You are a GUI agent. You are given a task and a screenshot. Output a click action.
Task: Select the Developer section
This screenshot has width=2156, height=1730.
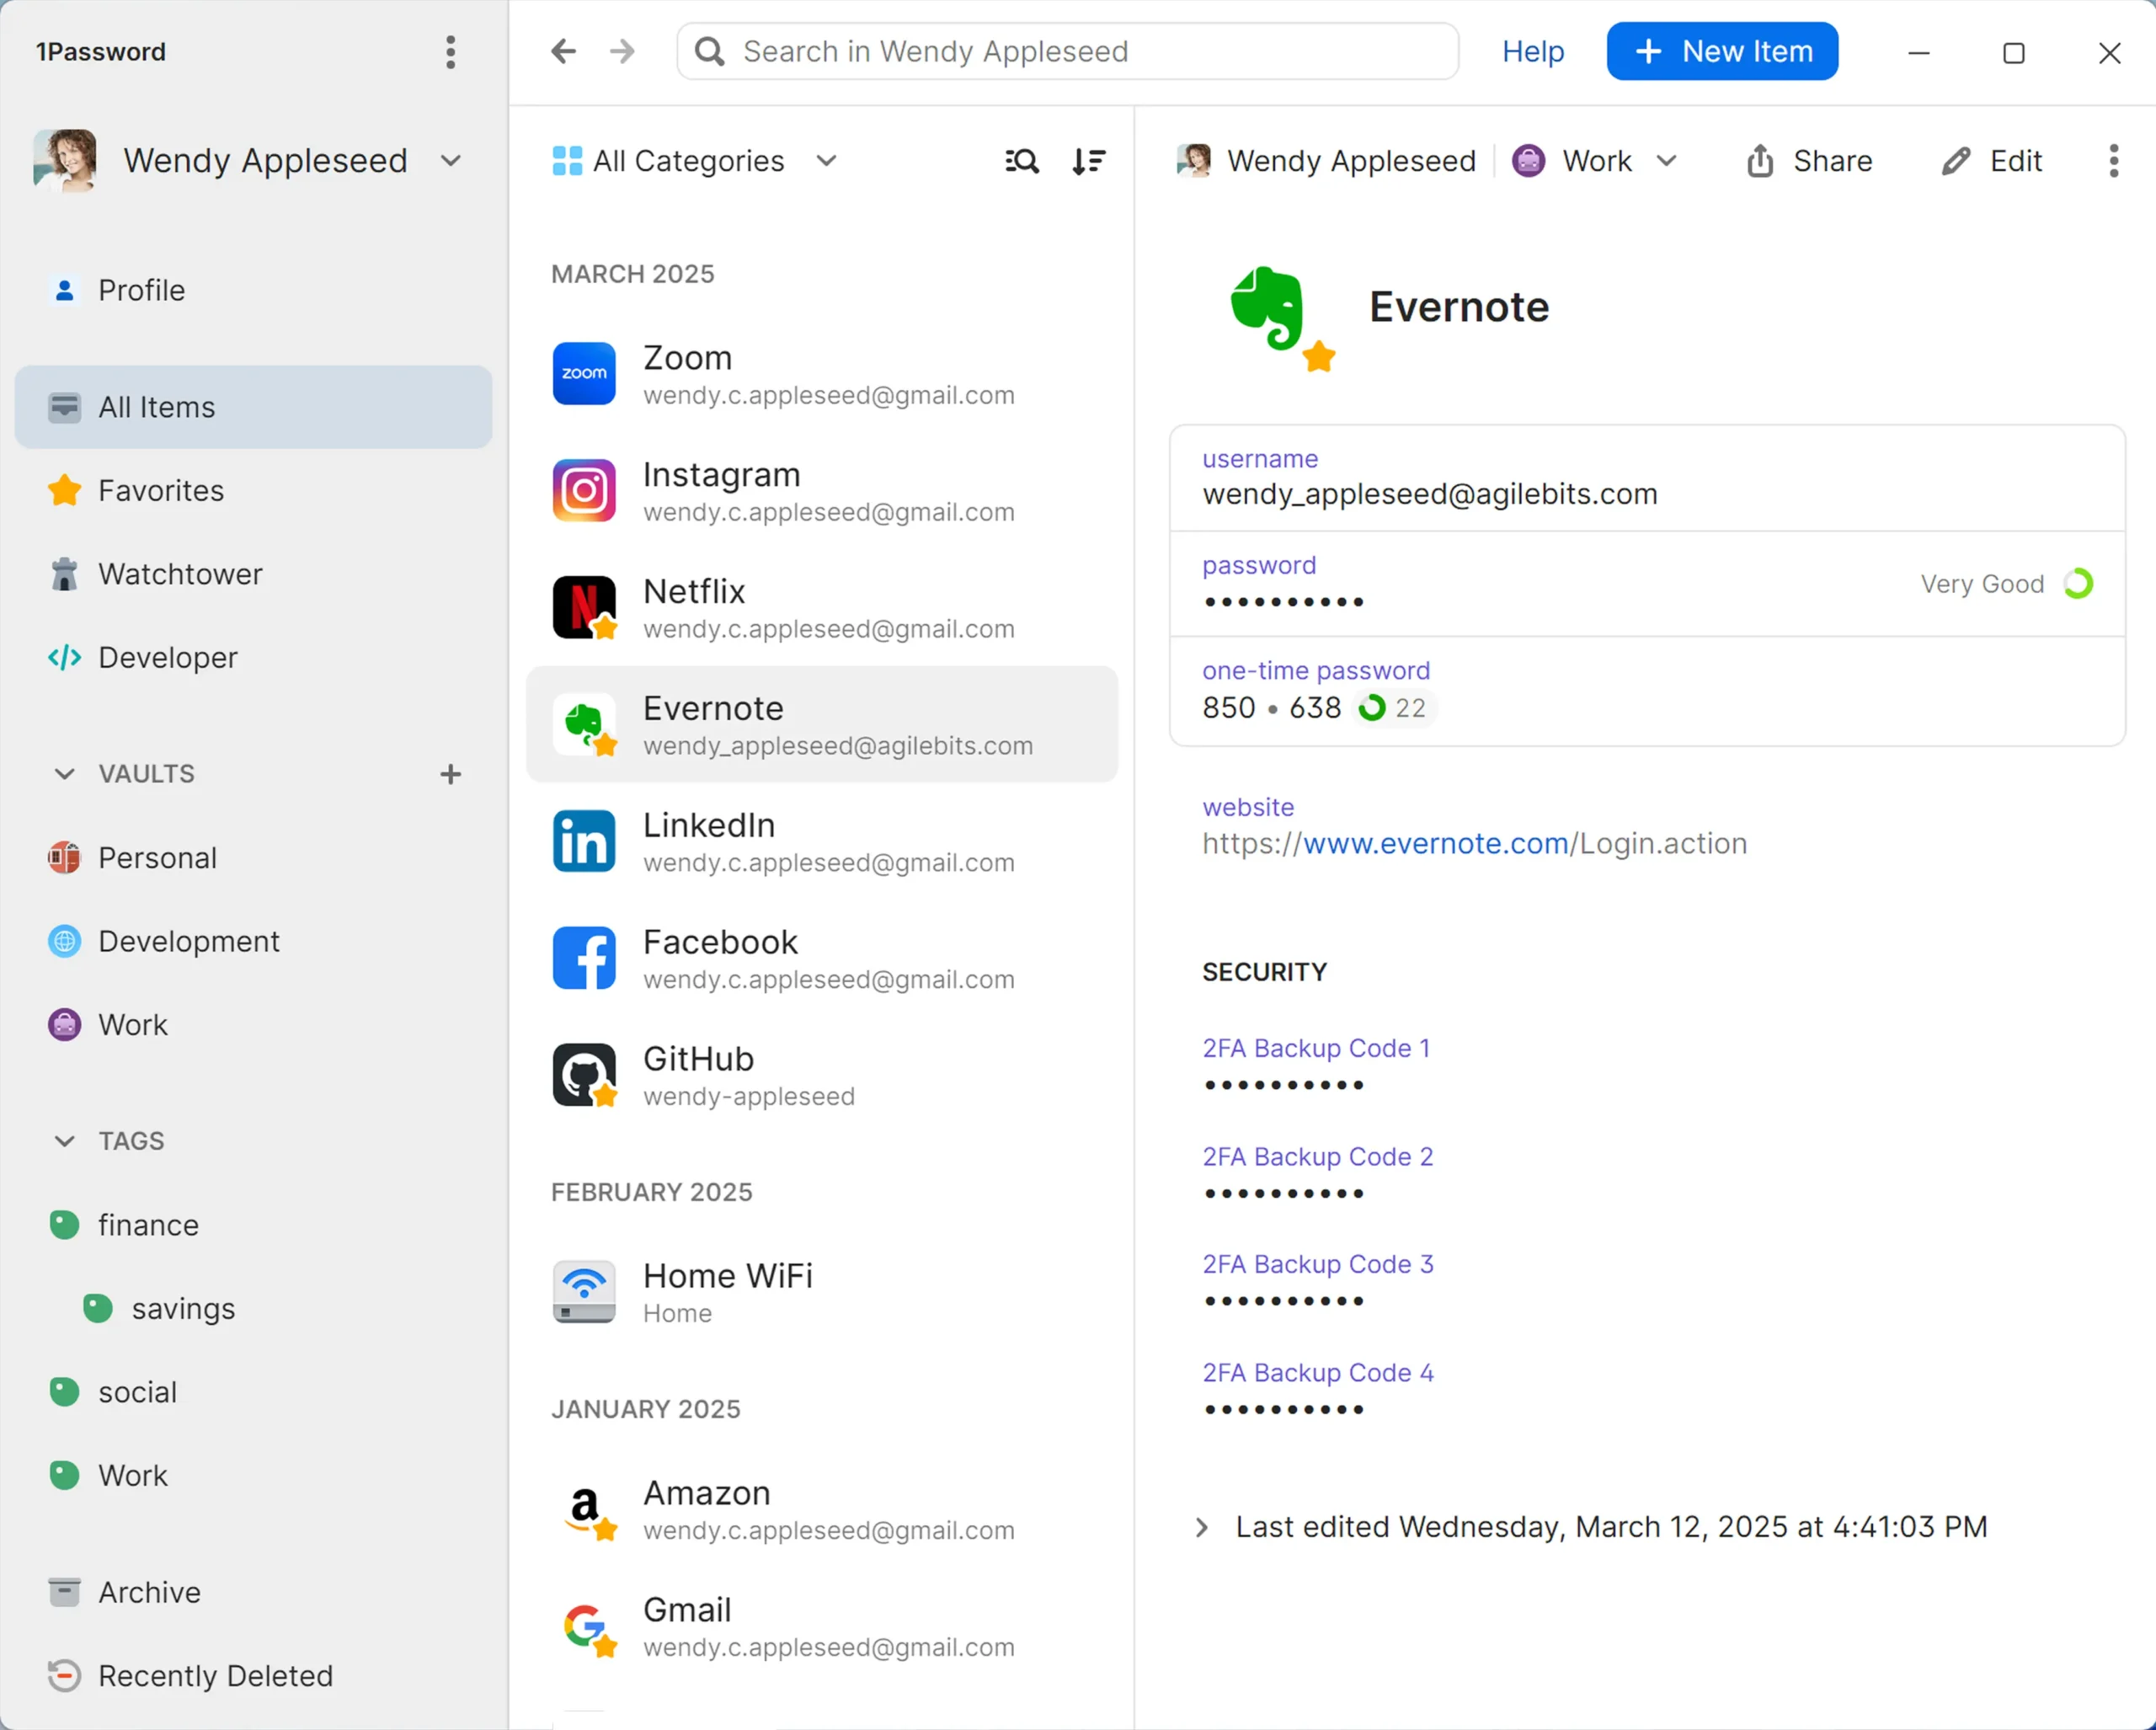click(167, 657)
